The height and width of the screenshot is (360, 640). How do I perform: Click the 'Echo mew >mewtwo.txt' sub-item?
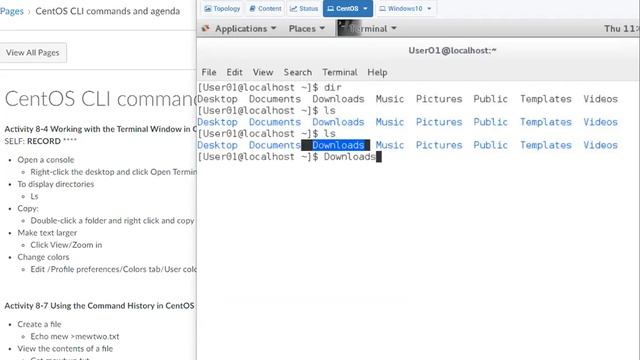click(75, 336)
